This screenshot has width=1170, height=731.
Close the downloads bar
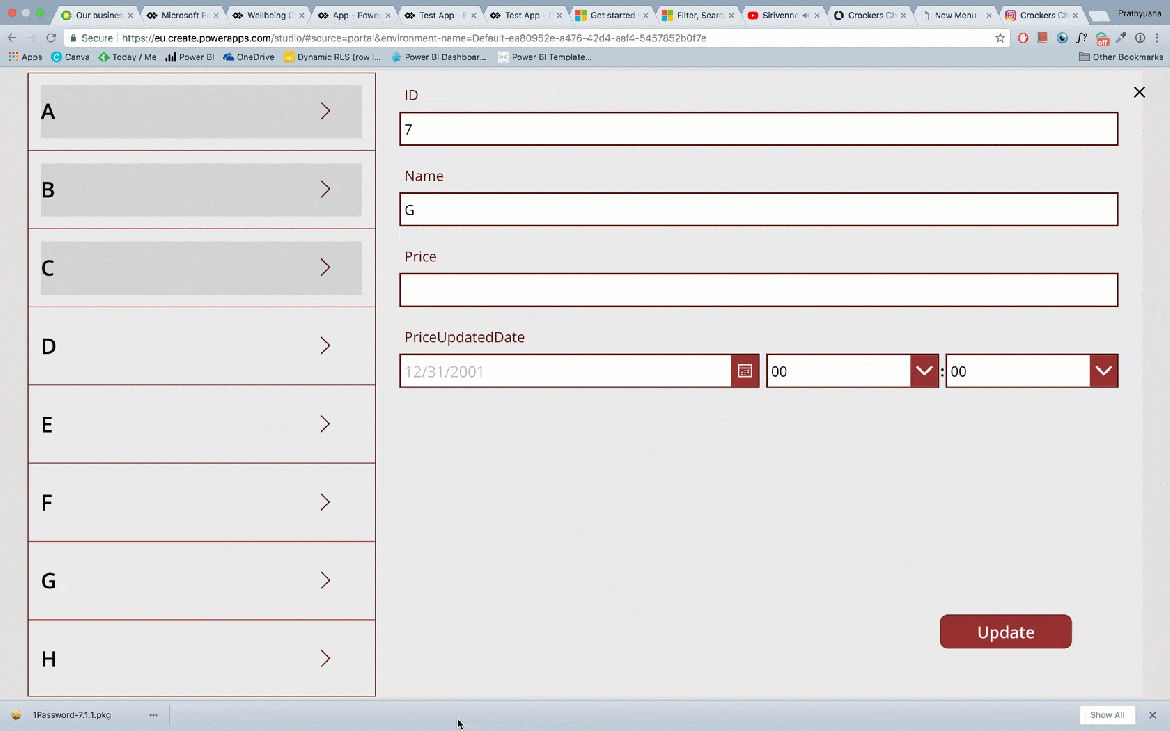(x=1152, y=715)
